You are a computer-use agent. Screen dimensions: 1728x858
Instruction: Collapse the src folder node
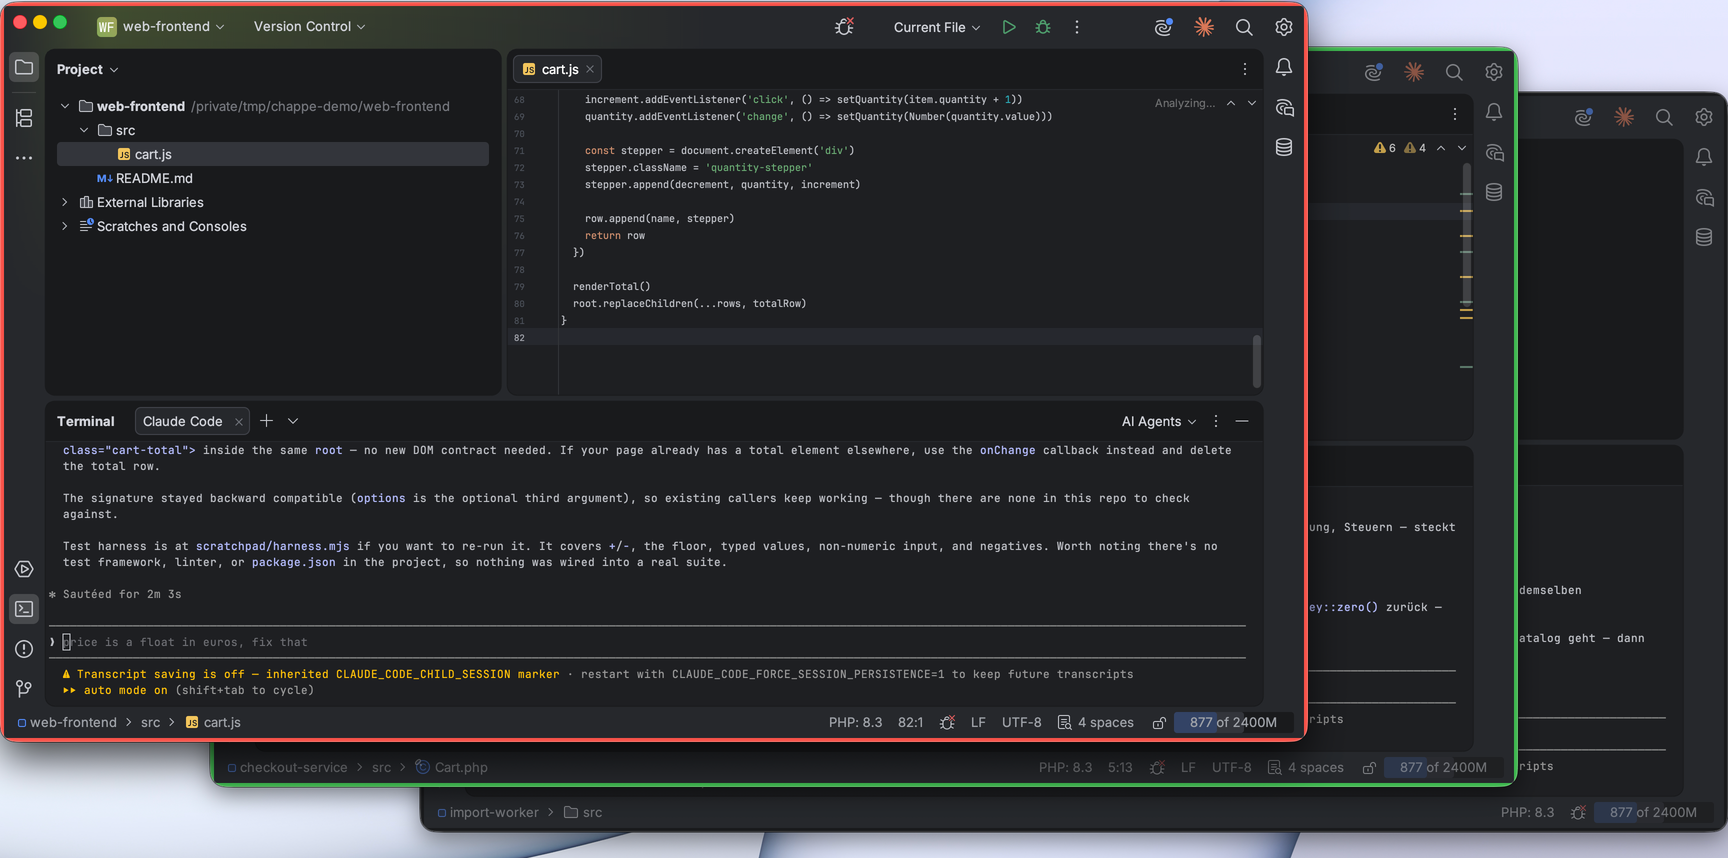pos(84,130)
